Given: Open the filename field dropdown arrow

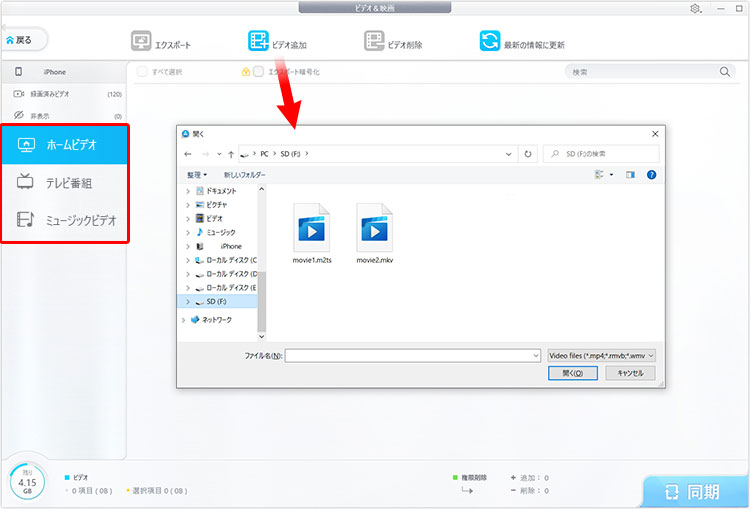Looking at the screenshot, I should click(536, 356).
